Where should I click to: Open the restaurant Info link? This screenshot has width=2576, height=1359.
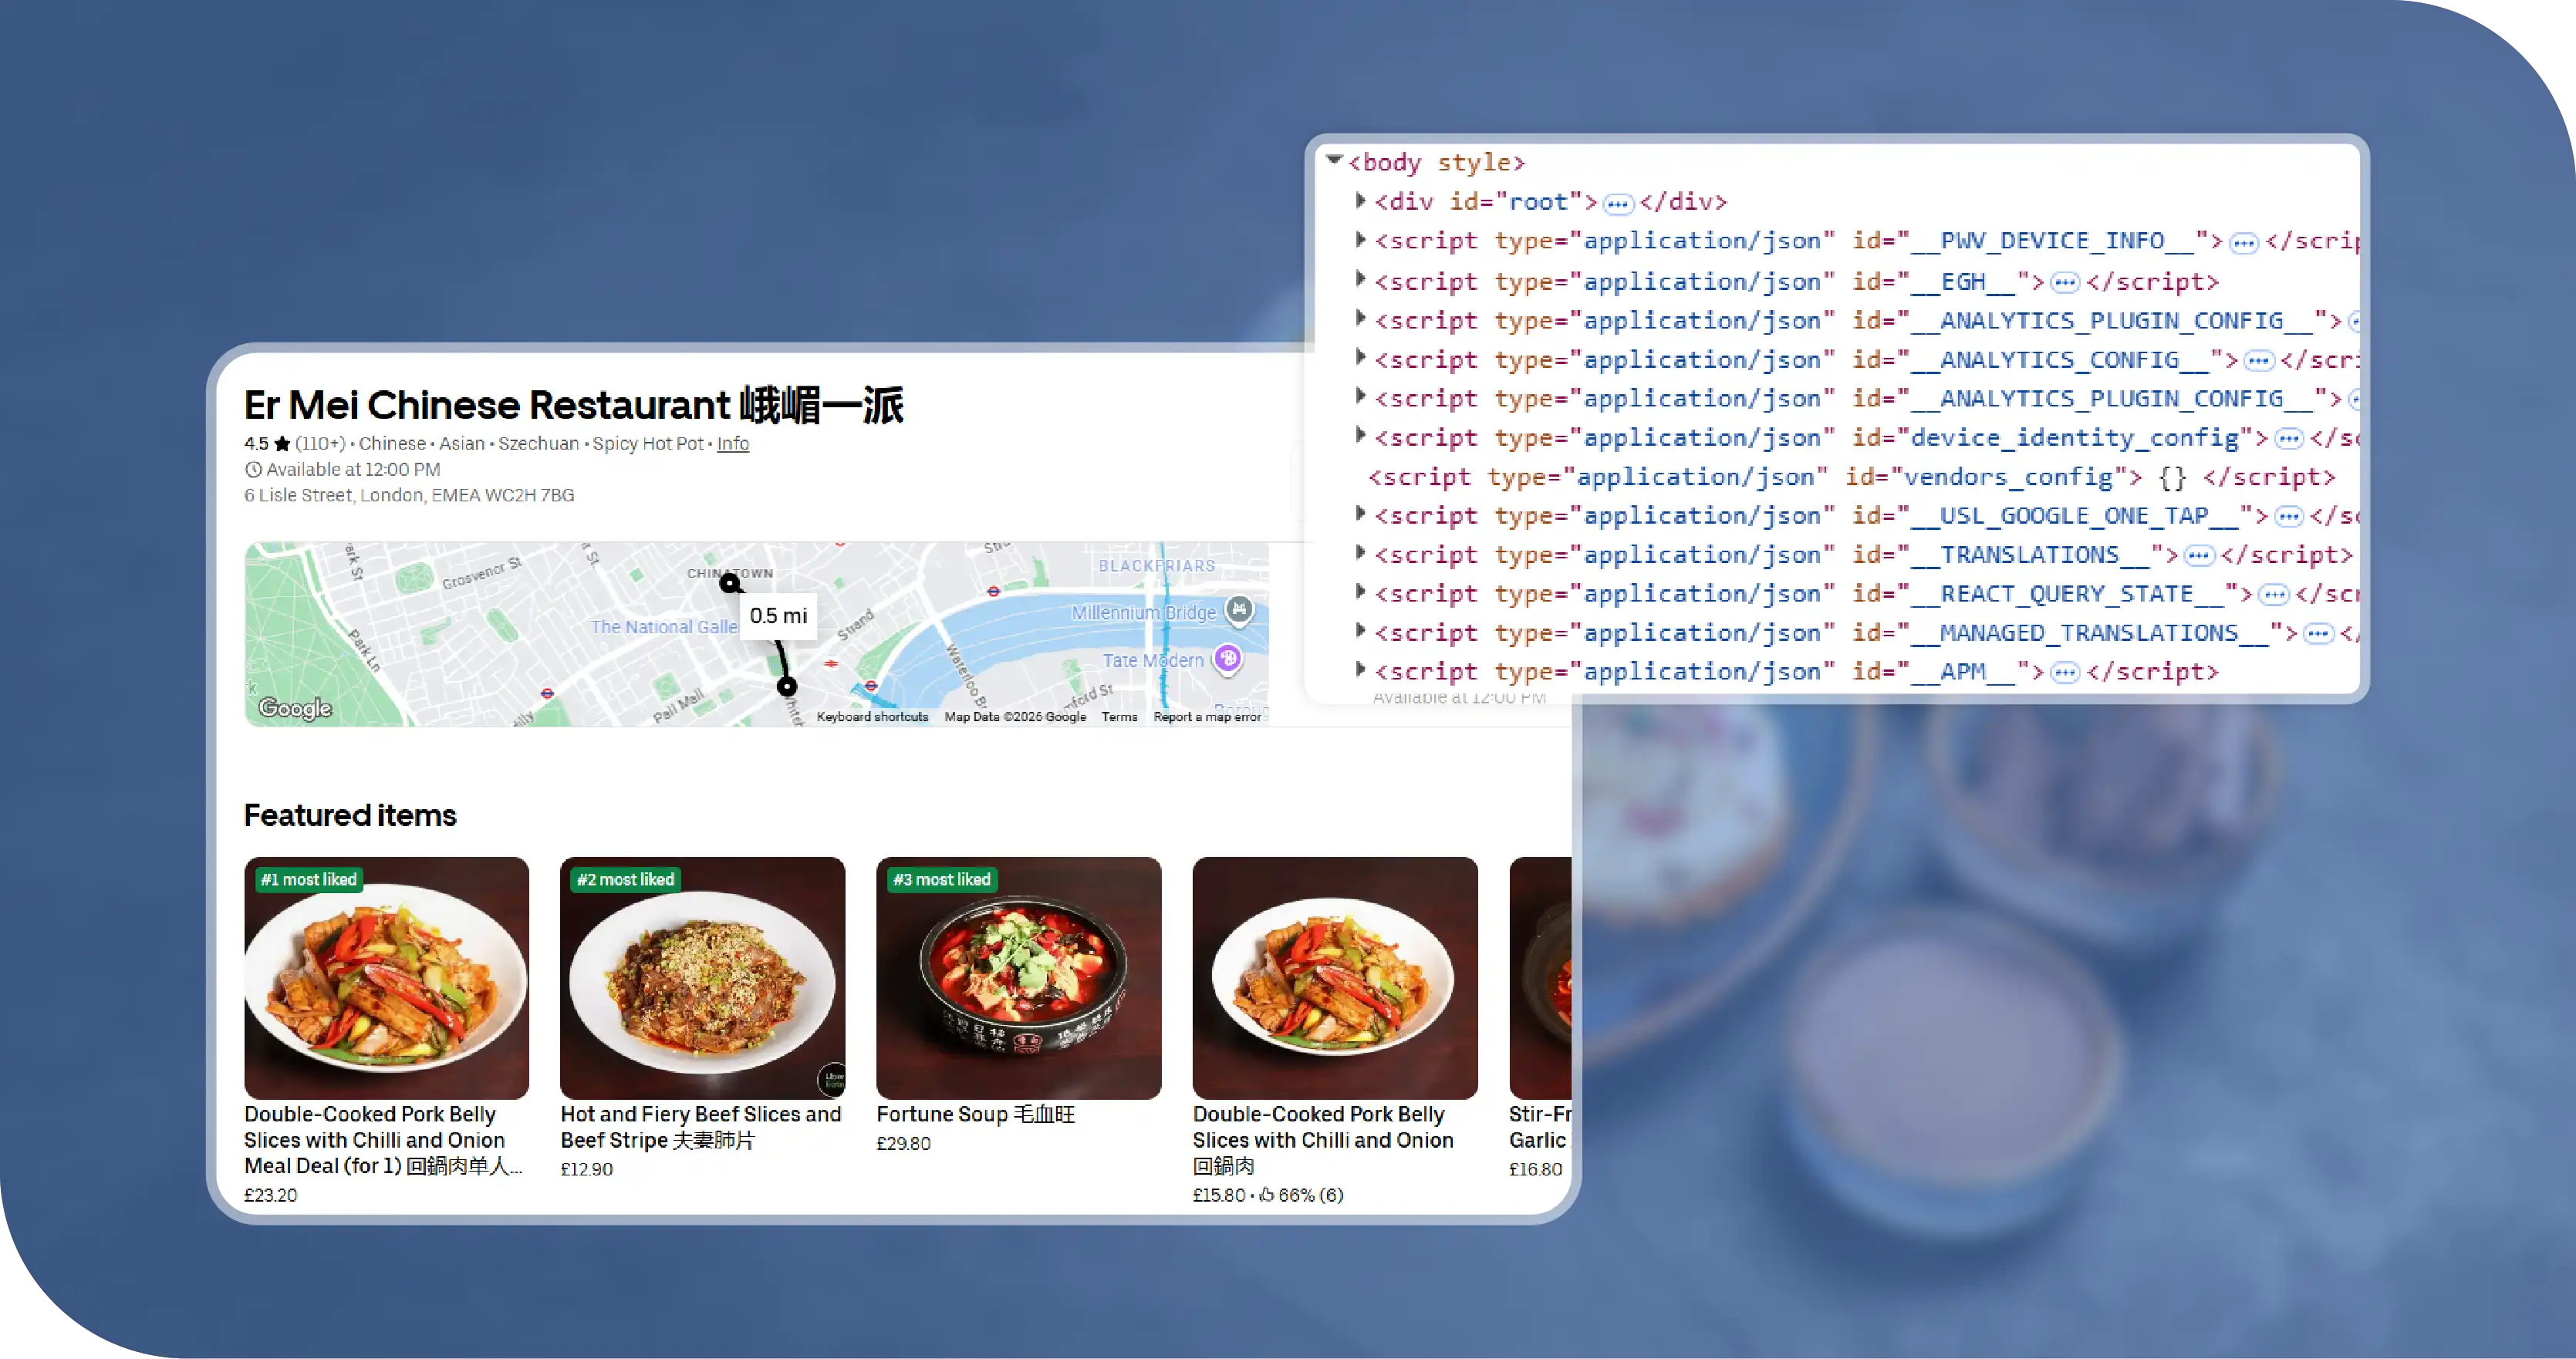pyautogui.click(x=732, y=443)
